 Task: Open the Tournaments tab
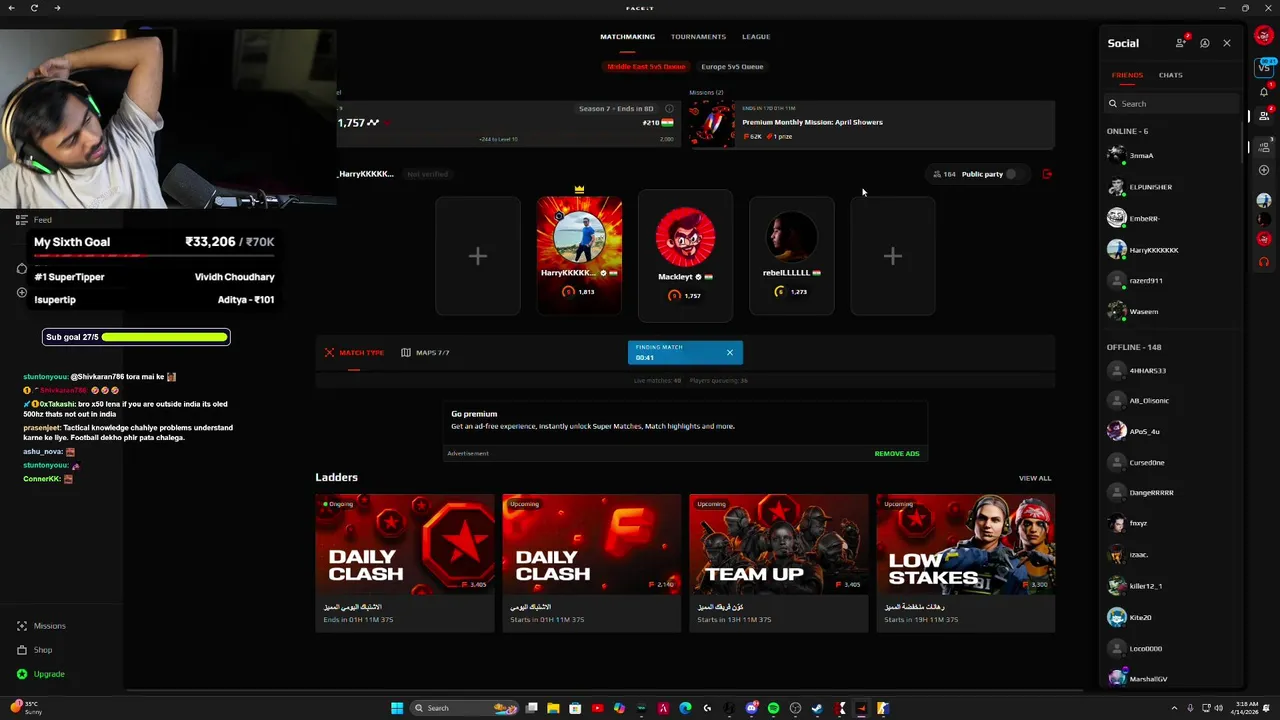(698, 37)
